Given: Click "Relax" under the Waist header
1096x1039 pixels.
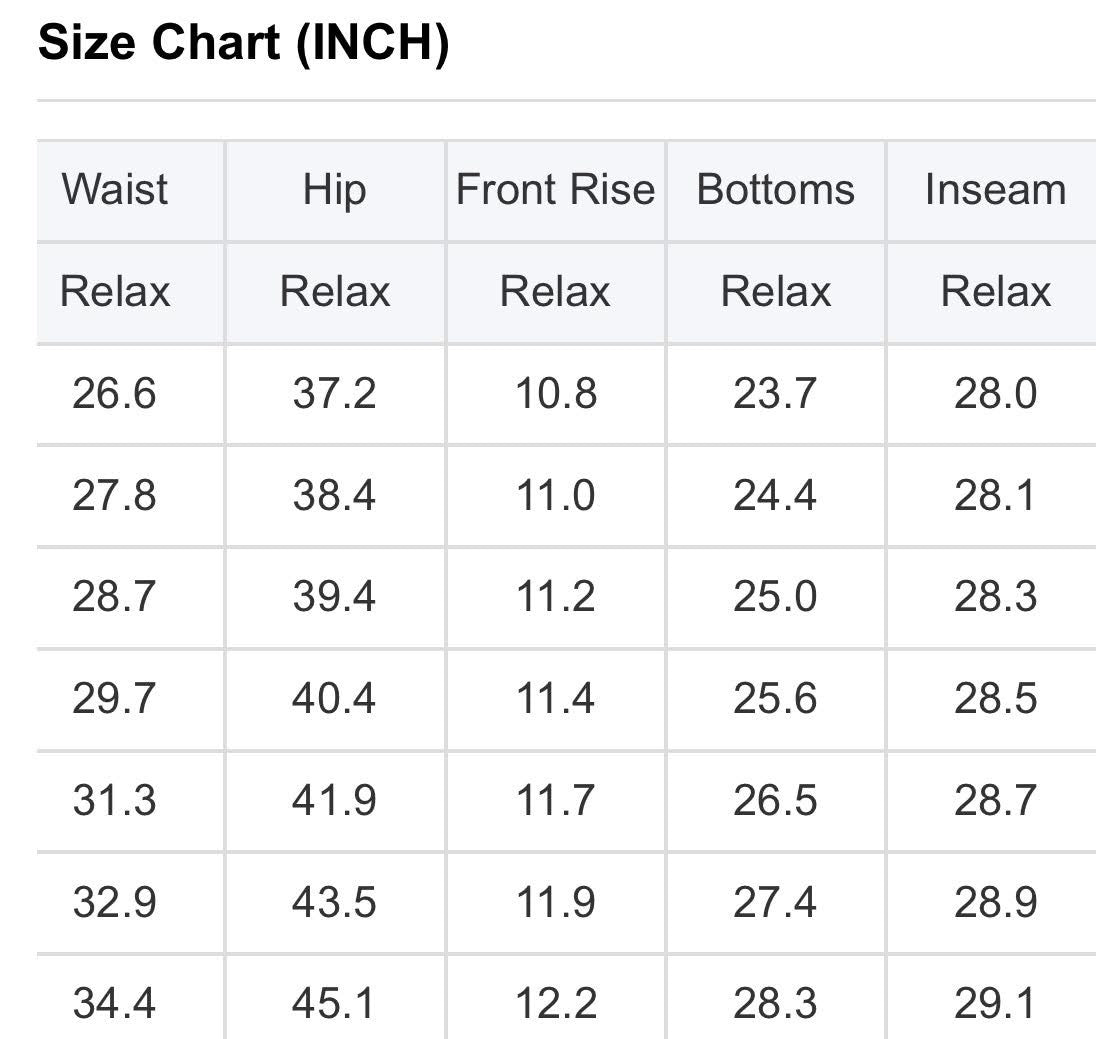Looking at the screenshot, I should point(115,291).
